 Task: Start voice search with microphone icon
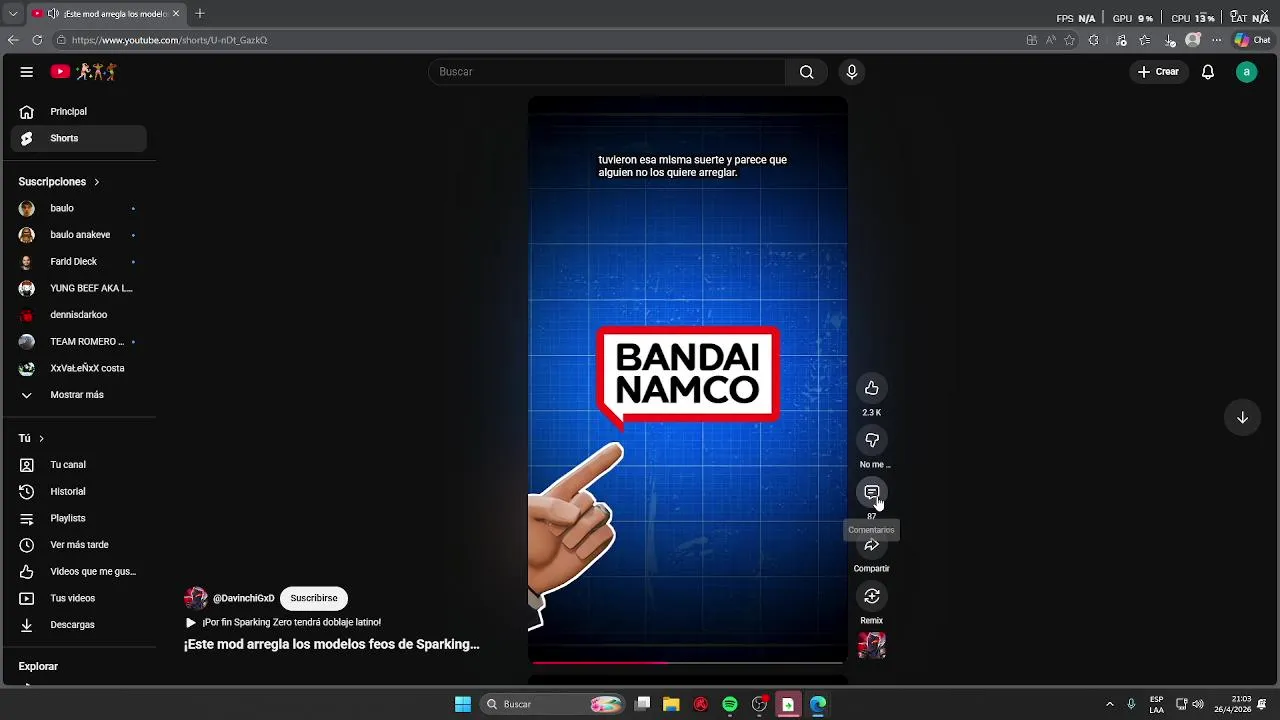click(x=852, y=72)
